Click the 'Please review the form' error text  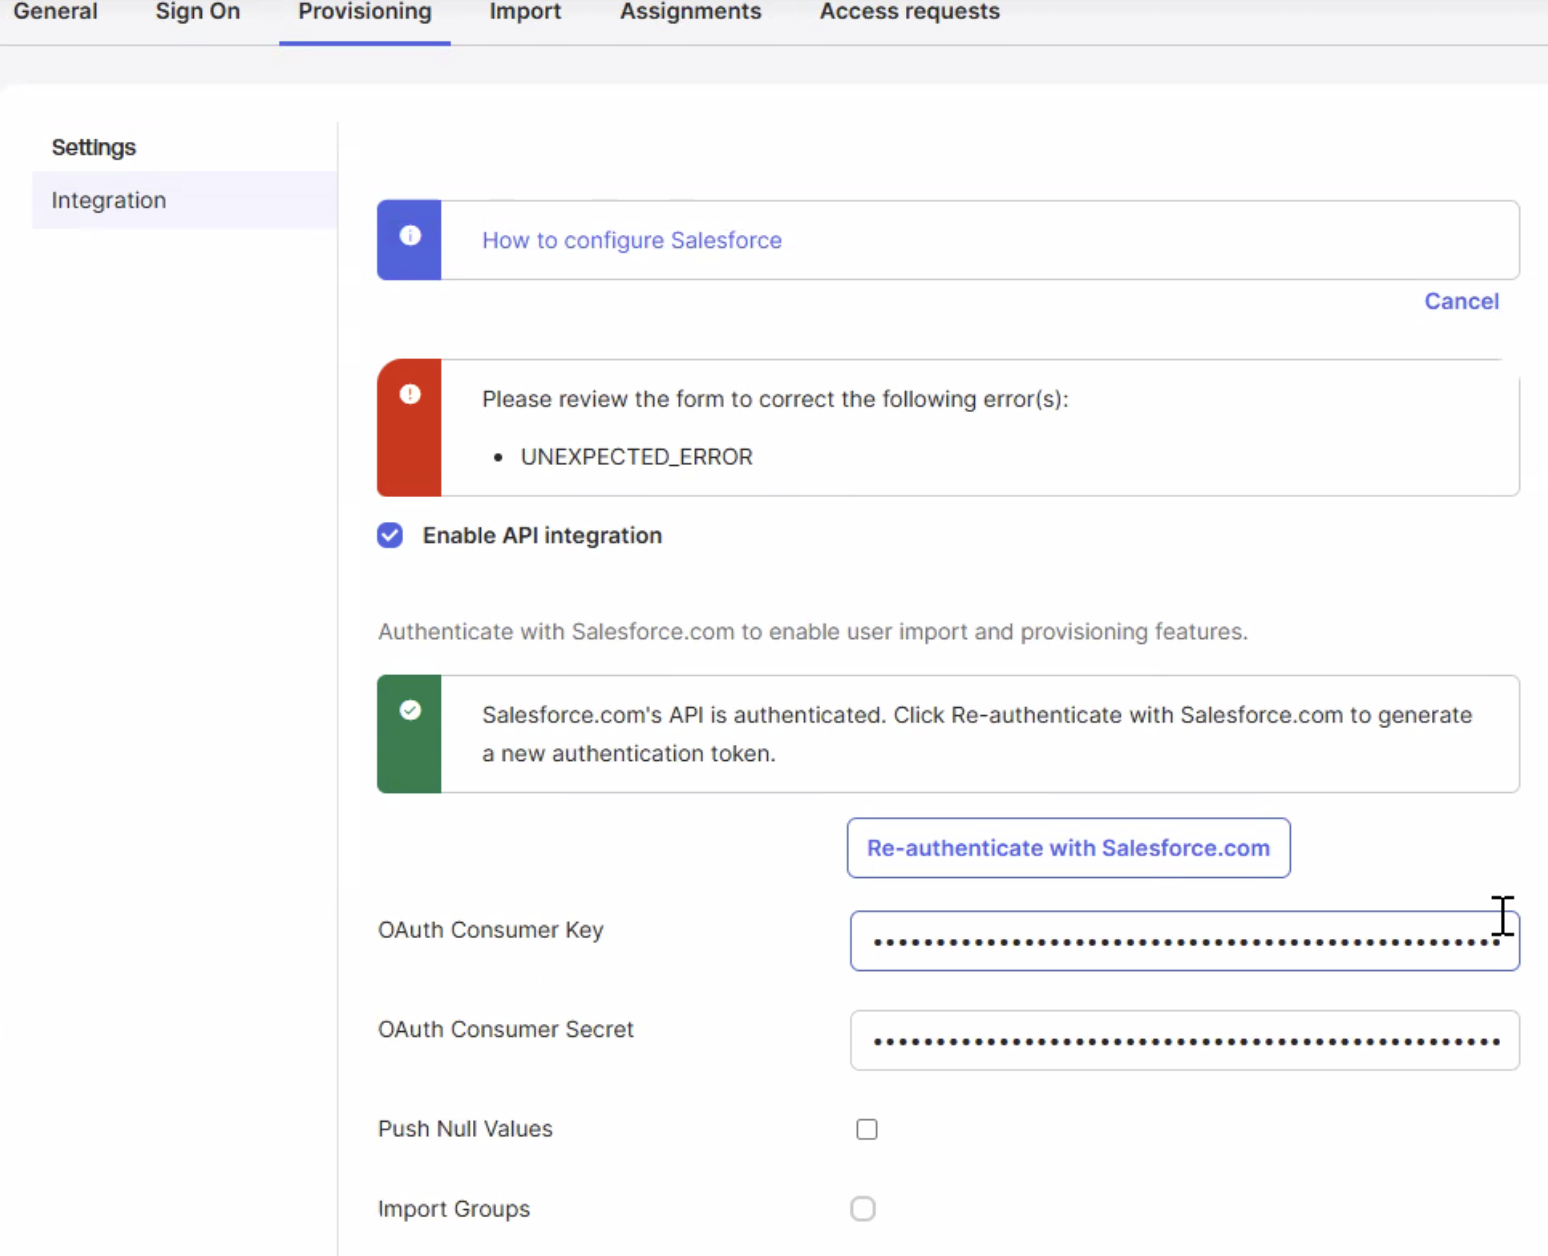pos(775,399)
